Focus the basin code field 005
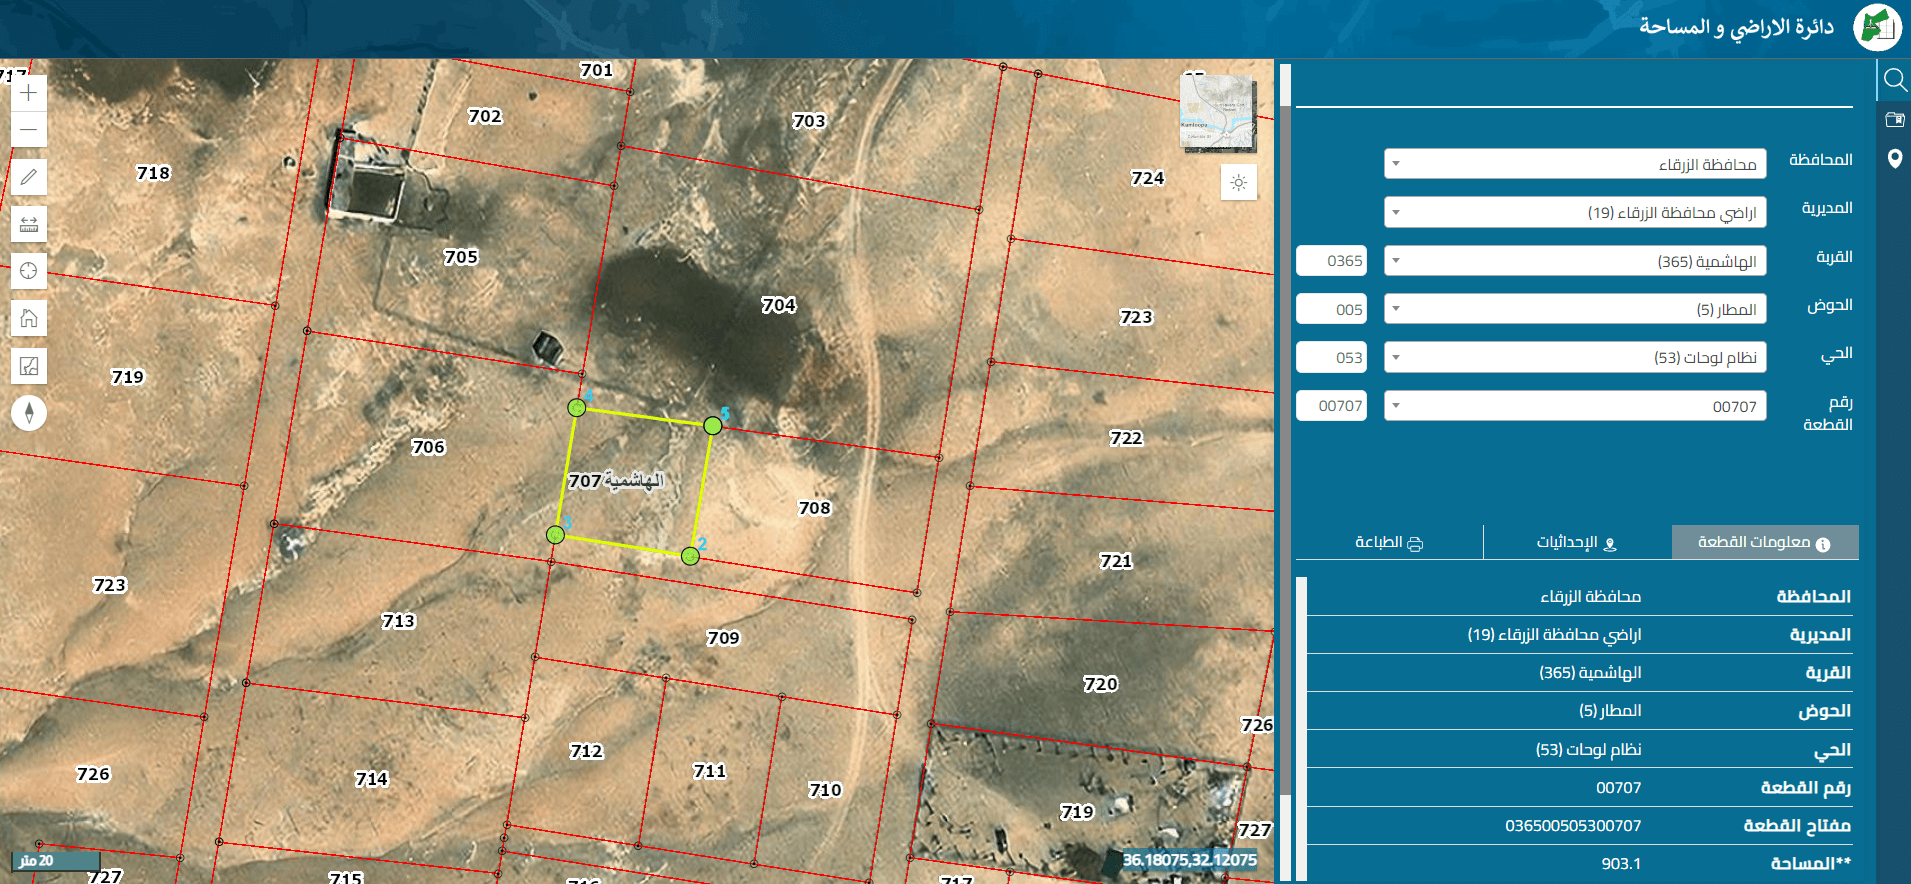Image resolution: width=1911 pixels, height=884 pixels. coord(1331,309)
